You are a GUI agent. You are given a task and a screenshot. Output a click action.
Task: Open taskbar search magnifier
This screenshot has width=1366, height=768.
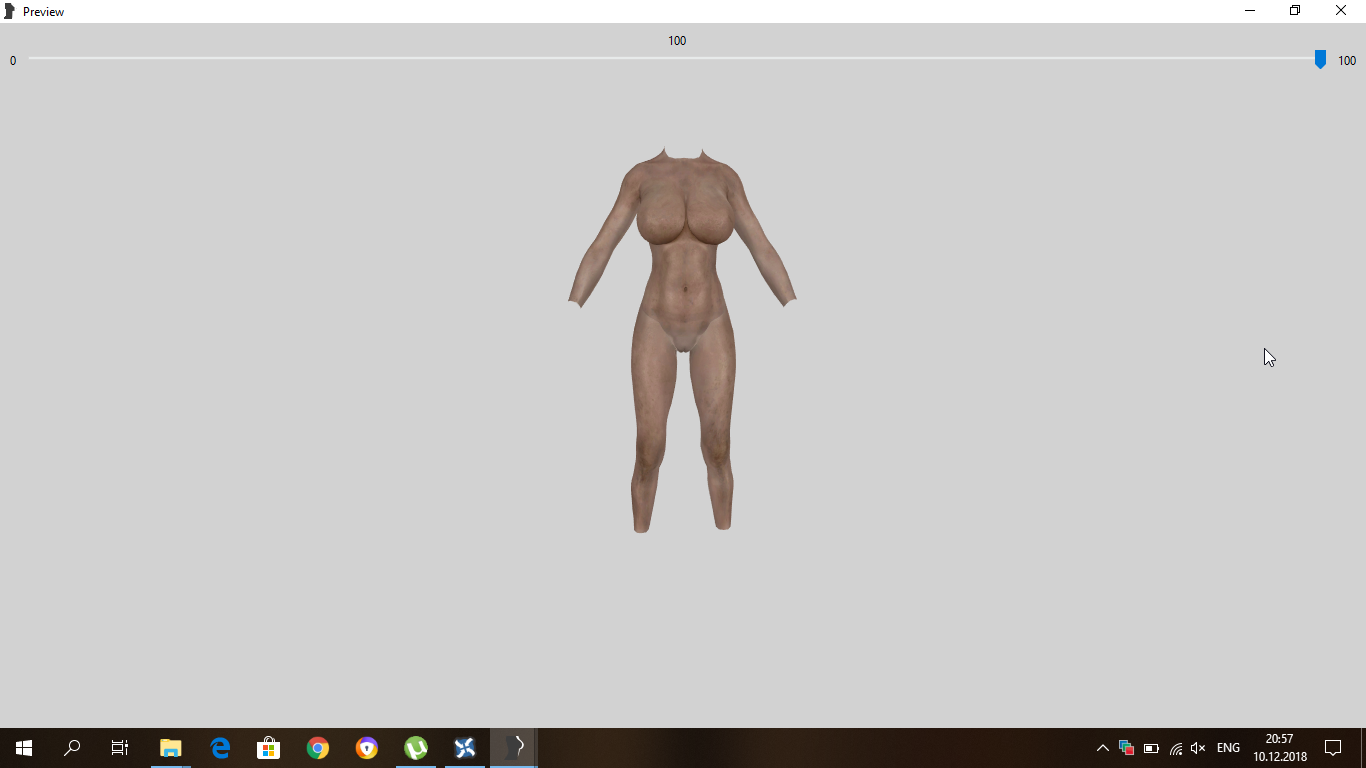click(x=72, y=748)
